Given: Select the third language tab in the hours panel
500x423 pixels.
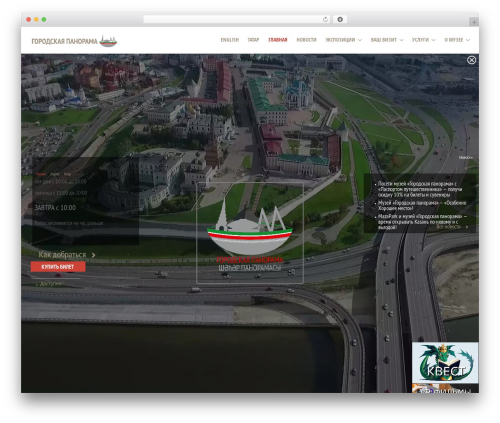Looking at the screenshot, I should [x=67, y=174].
